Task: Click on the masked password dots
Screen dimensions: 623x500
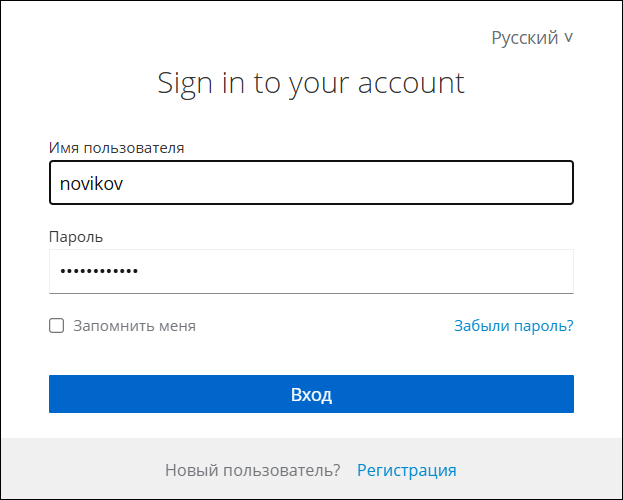Action: 99,271
